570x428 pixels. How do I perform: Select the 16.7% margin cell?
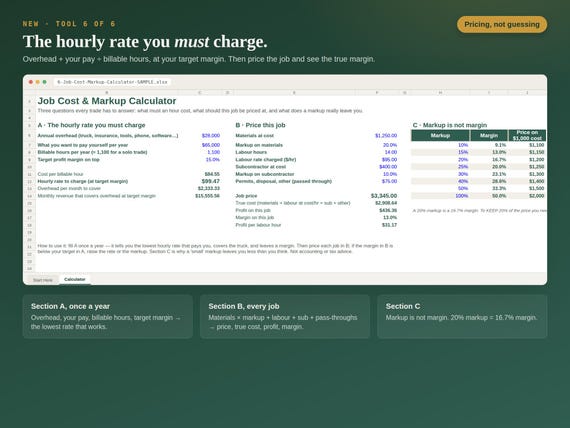click(499, 160)
